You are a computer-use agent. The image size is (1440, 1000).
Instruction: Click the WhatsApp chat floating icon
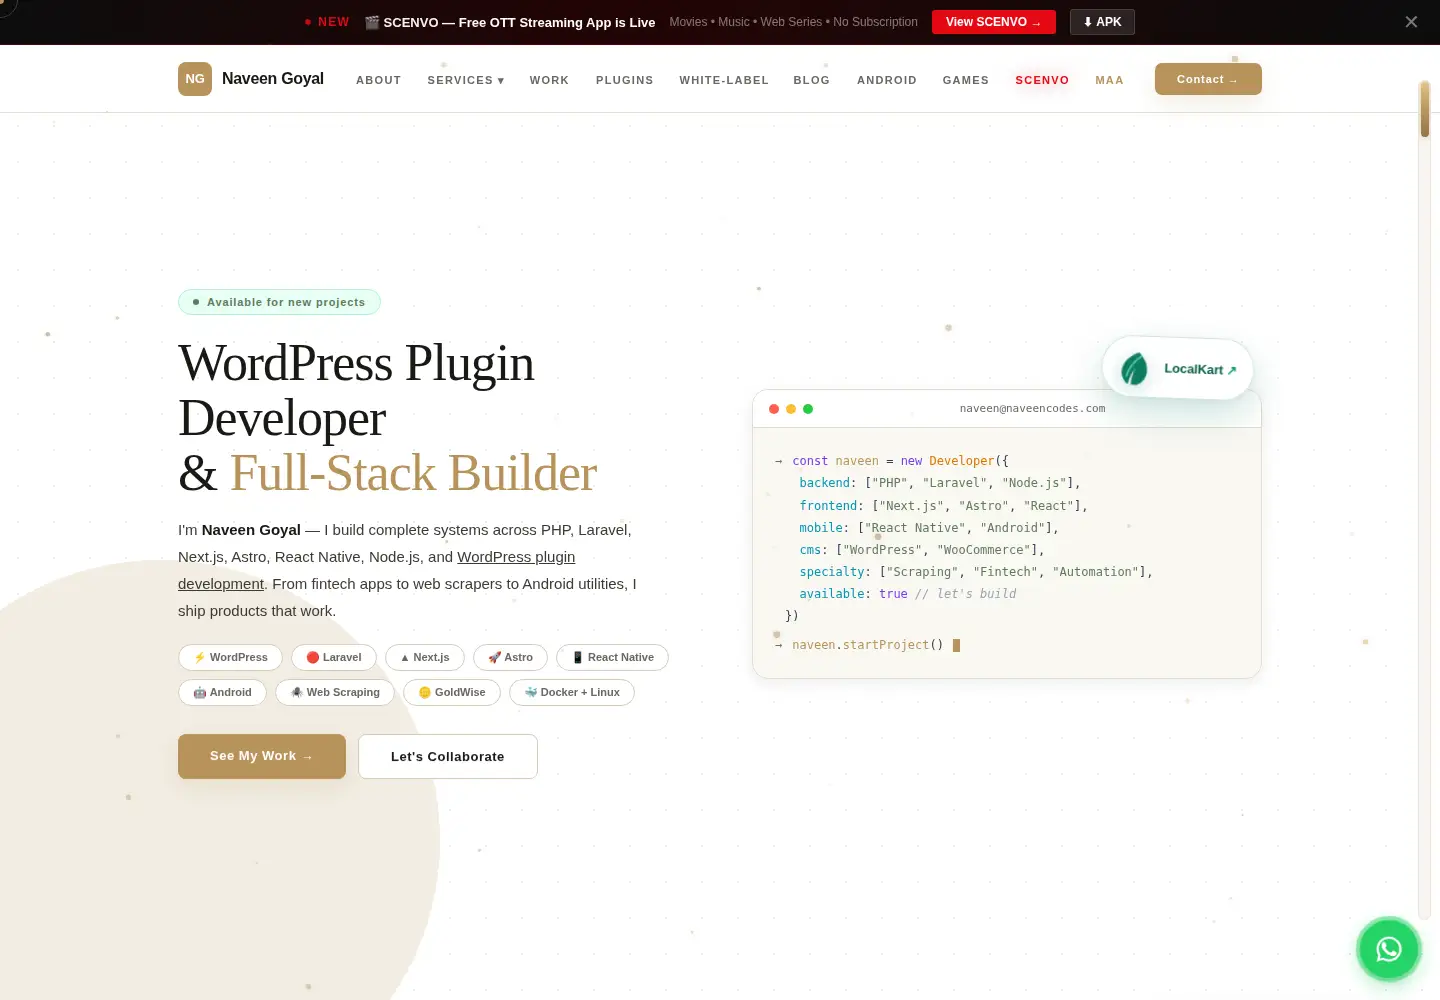(x=1389, y=949)
